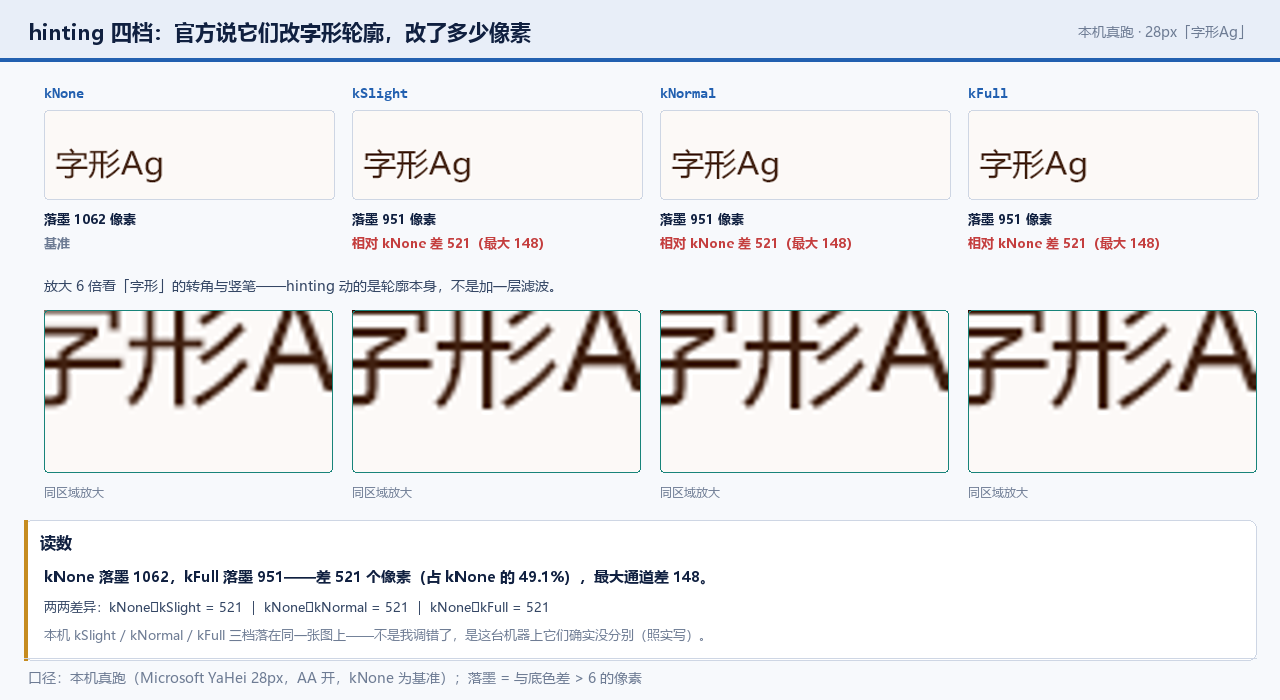Select the kNormal column label
The width and height of the screenshot is (1280, 700).
(688, 93)
